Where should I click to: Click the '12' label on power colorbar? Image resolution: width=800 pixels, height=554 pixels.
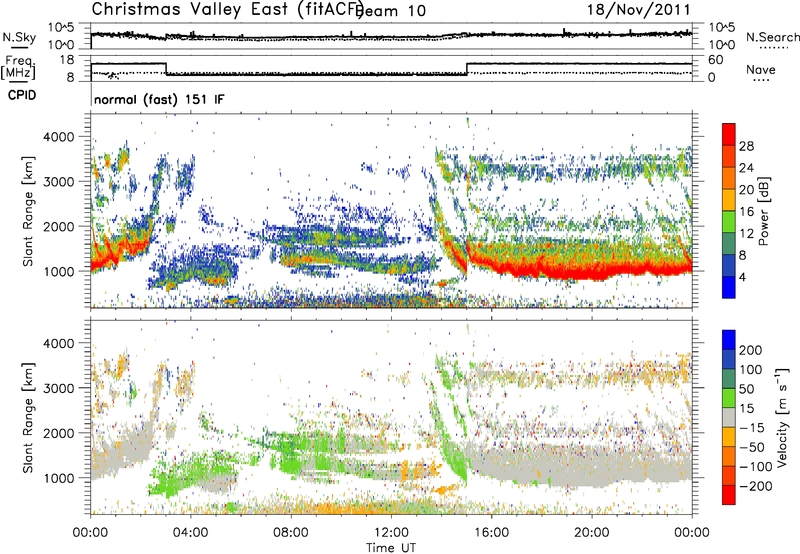[x=746, y=234]
